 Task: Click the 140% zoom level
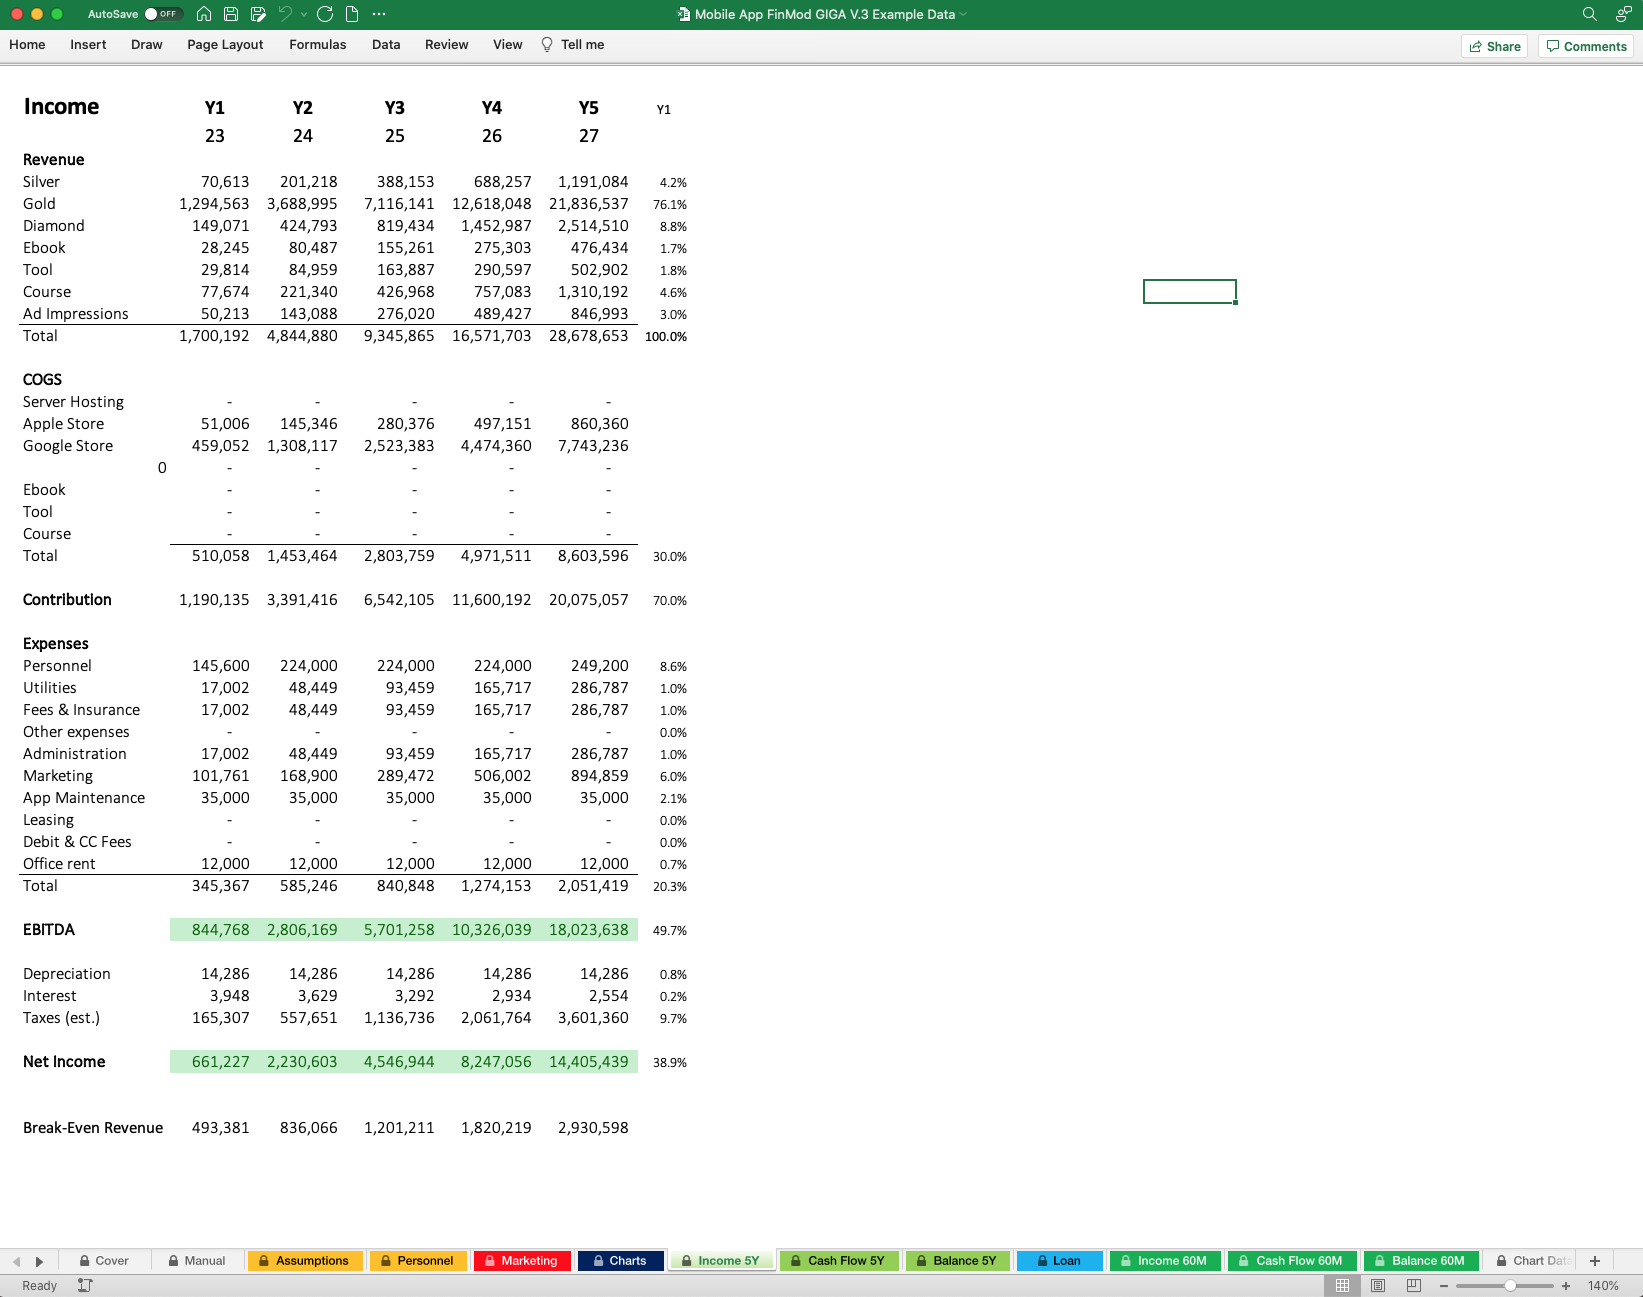click(x=1603, y=1286)
